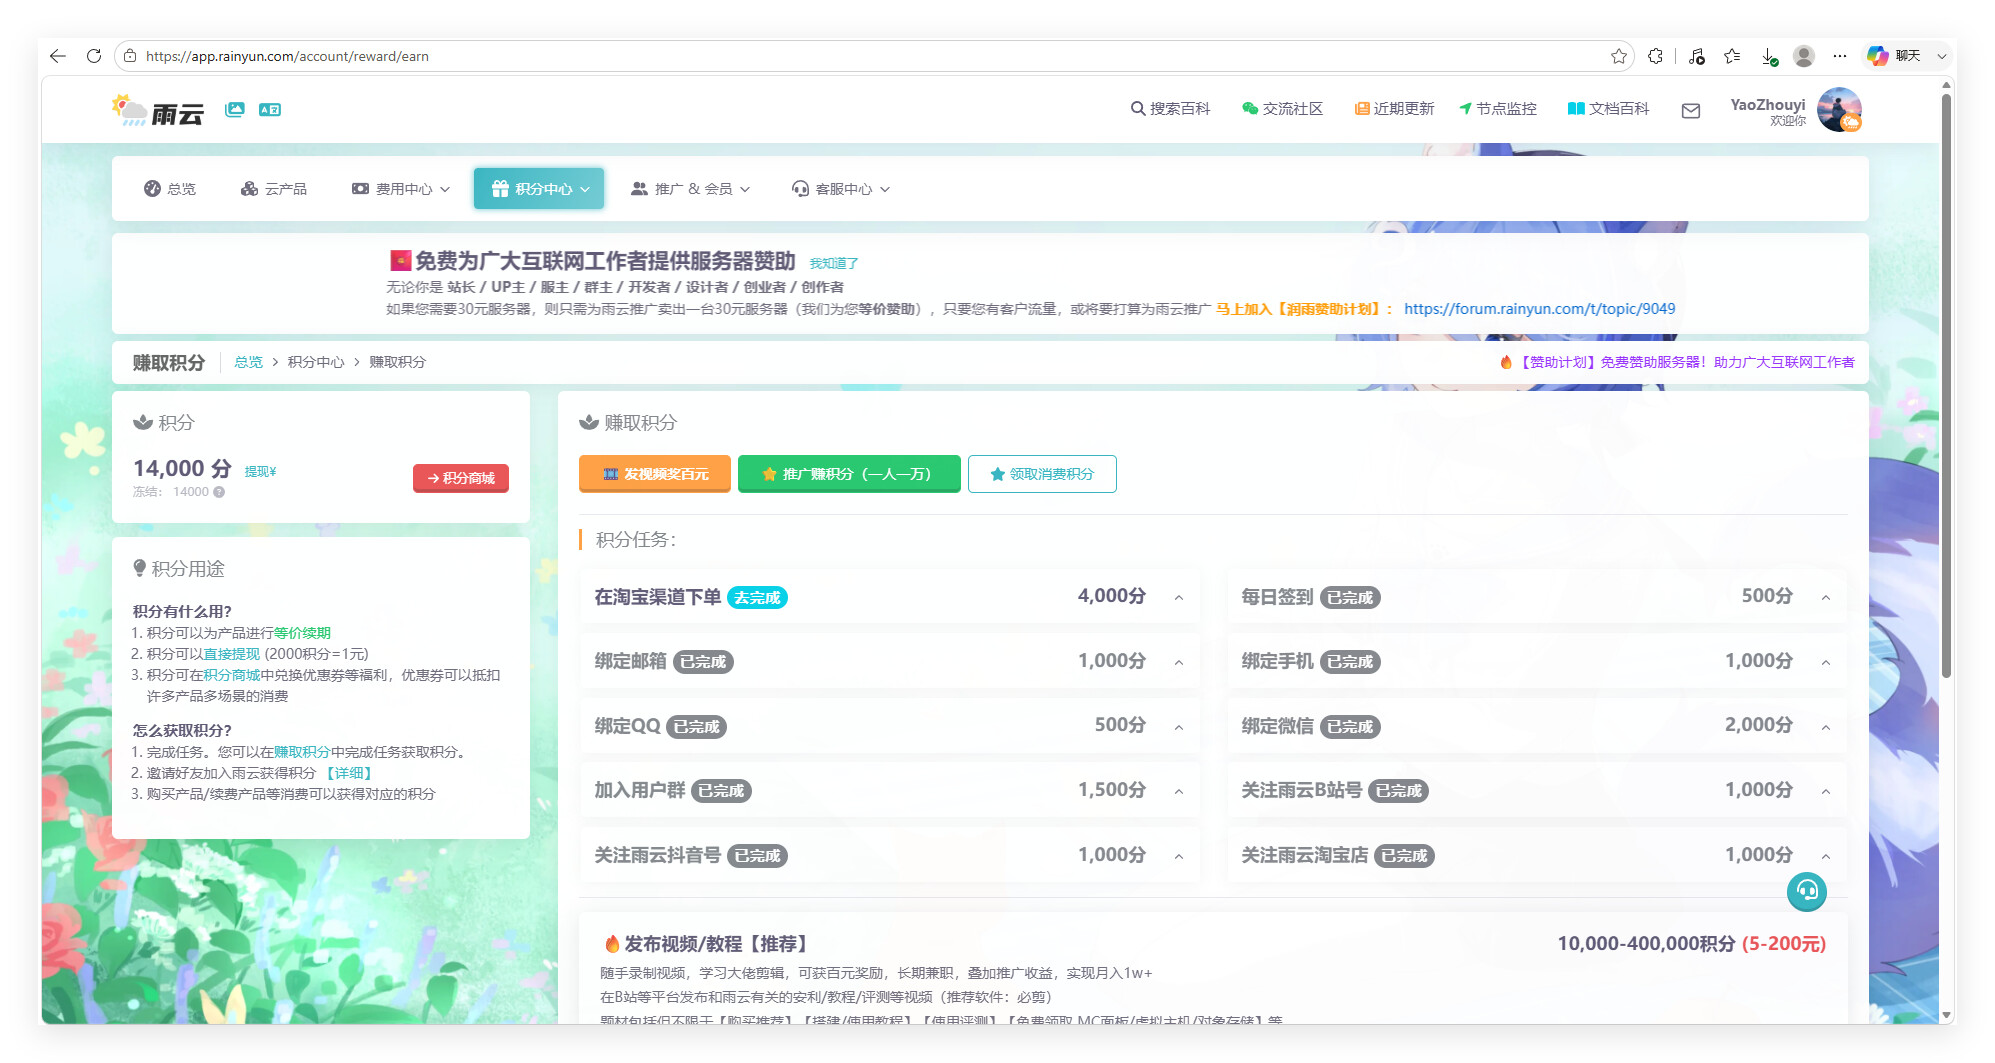Open the browser extensions puzzle icon

[x=1656, y=56]
